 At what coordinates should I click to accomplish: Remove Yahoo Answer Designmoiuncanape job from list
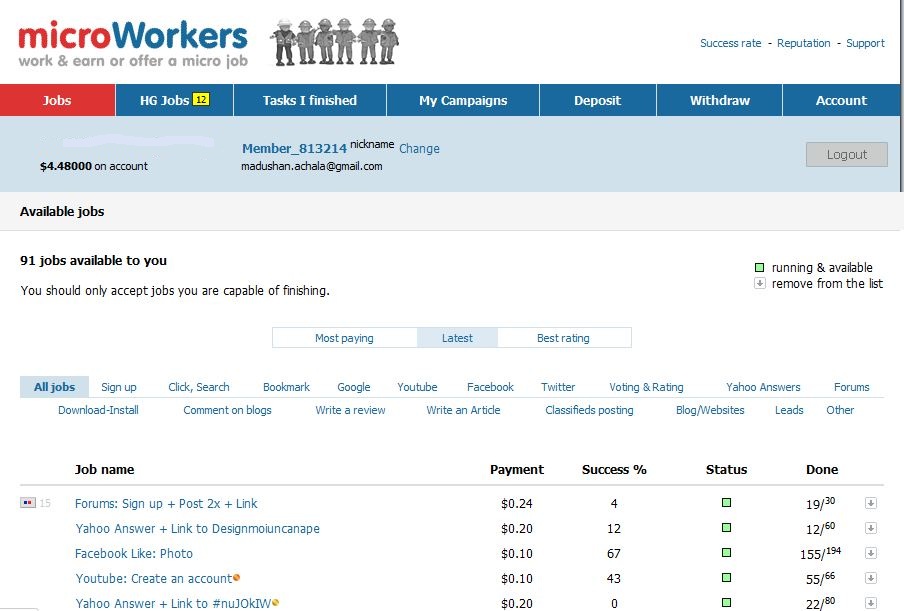(x=871, y=528)
